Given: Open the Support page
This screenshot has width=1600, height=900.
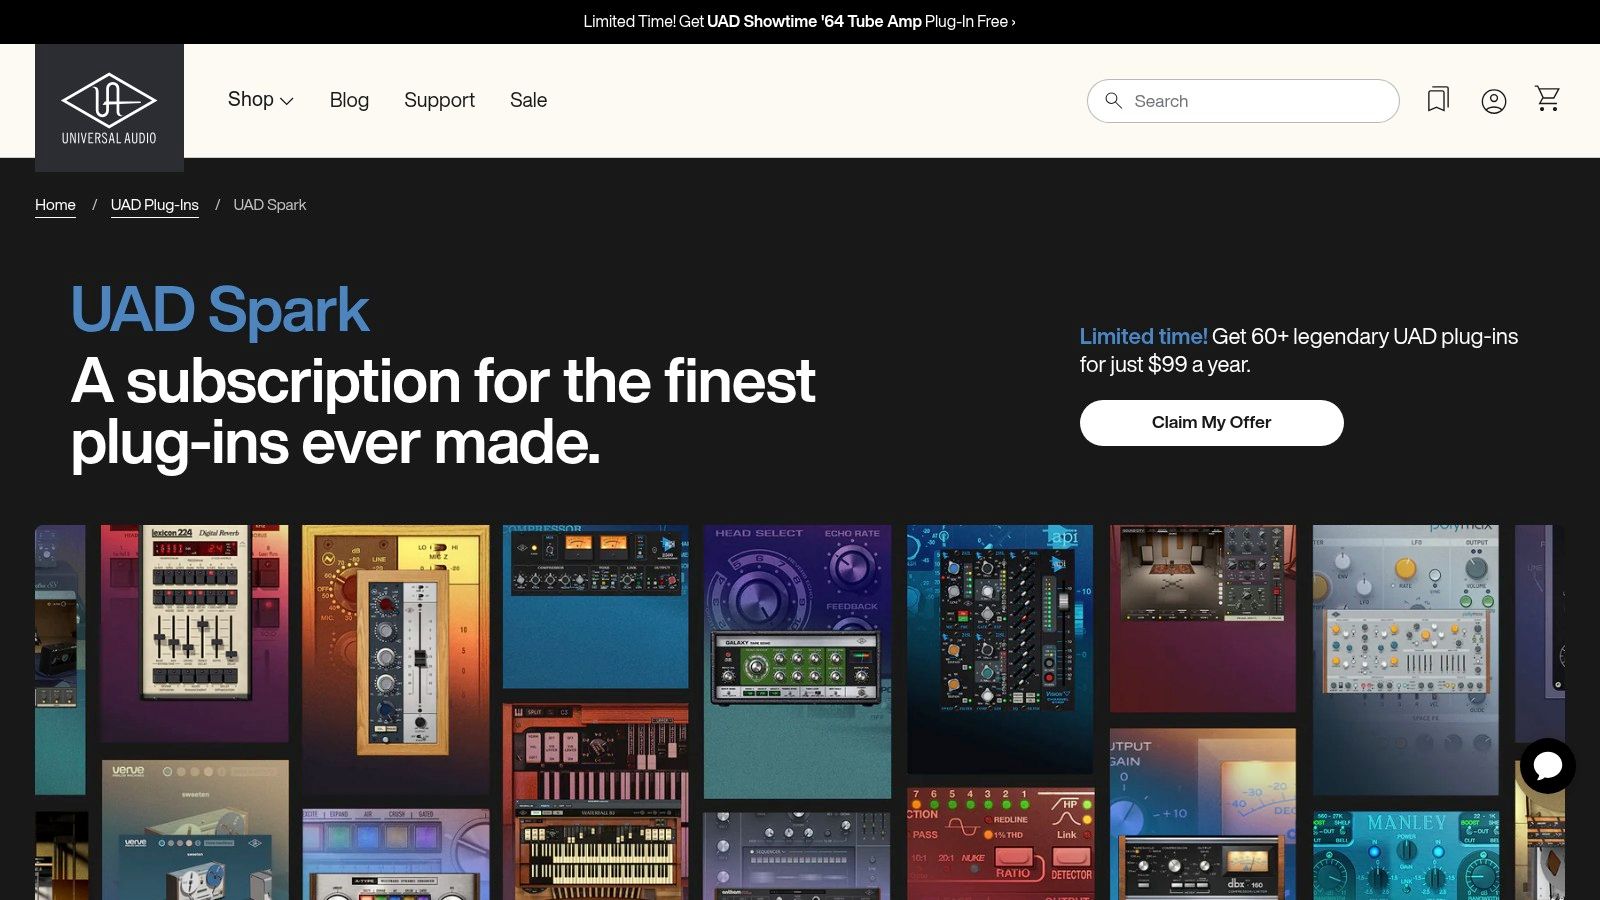Looking at the screenshot, I should pyautogui.click(x=439, y=100).
